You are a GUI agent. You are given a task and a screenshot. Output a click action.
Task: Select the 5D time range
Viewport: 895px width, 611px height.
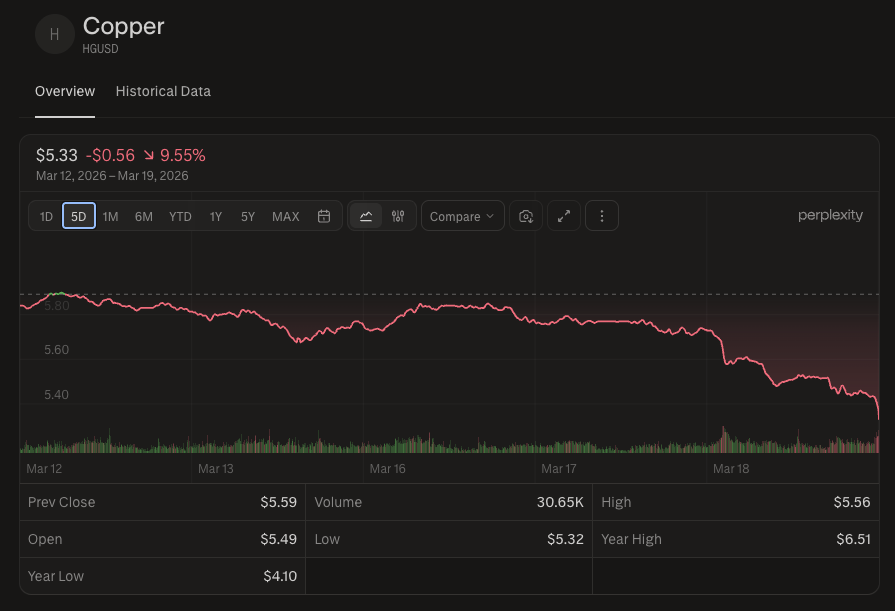[x=79, y=216]
